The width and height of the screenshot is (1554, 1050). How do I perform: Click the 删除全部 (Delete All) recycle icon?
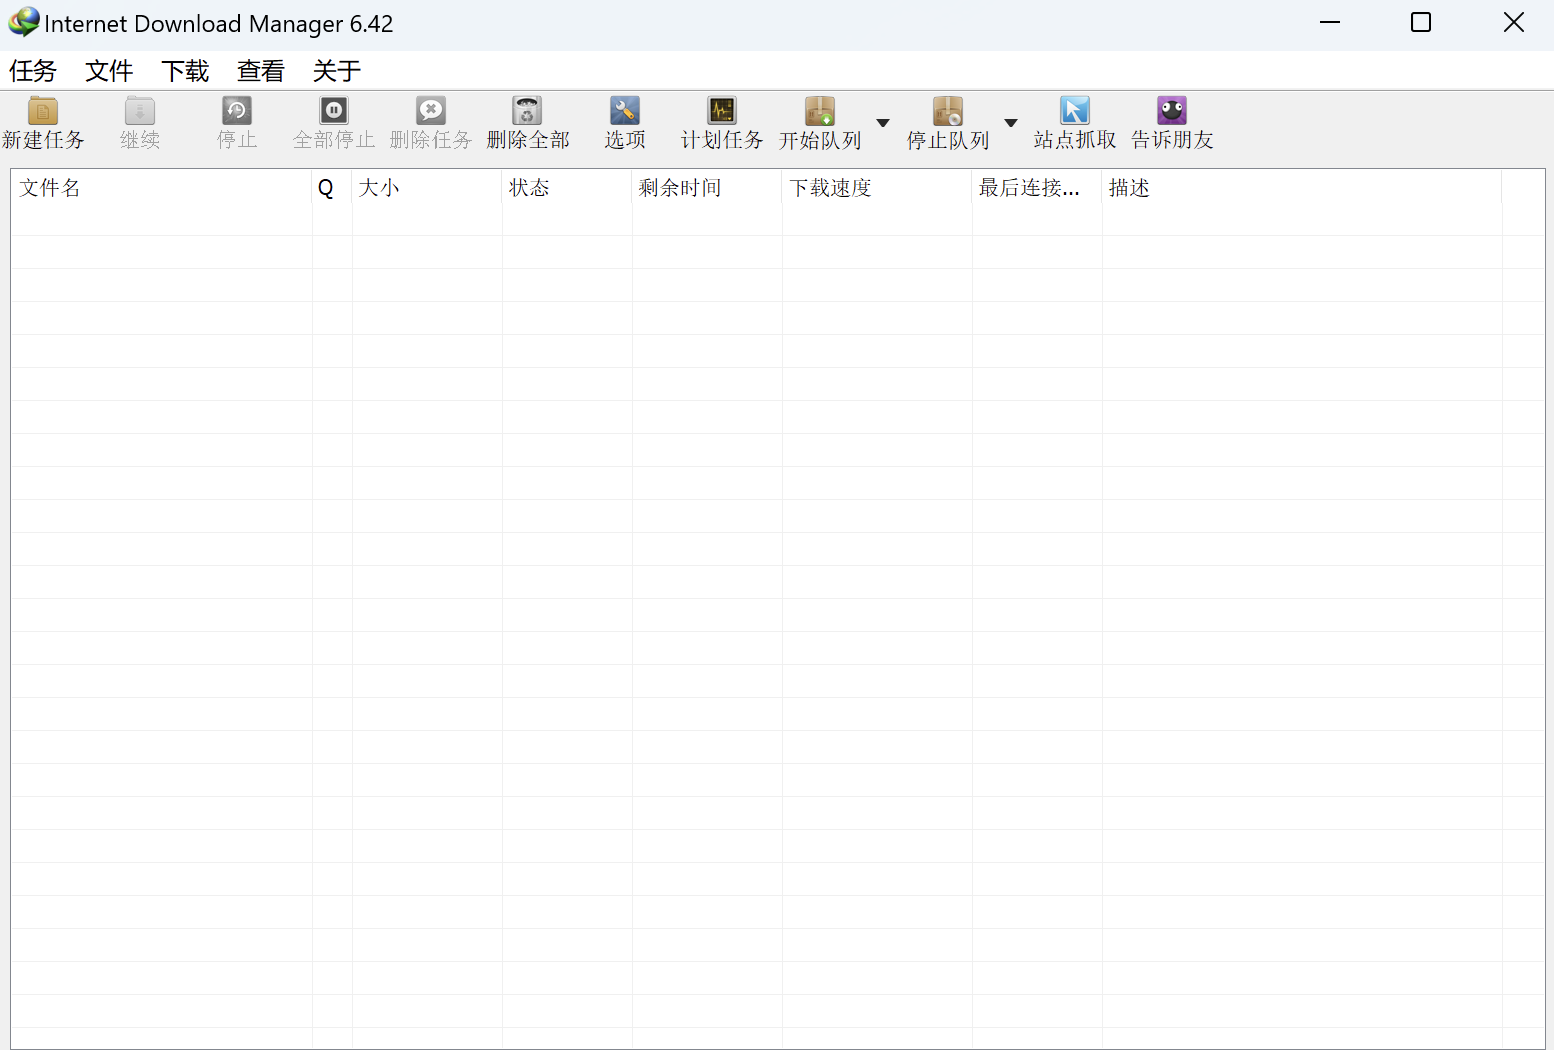(527, 111)
